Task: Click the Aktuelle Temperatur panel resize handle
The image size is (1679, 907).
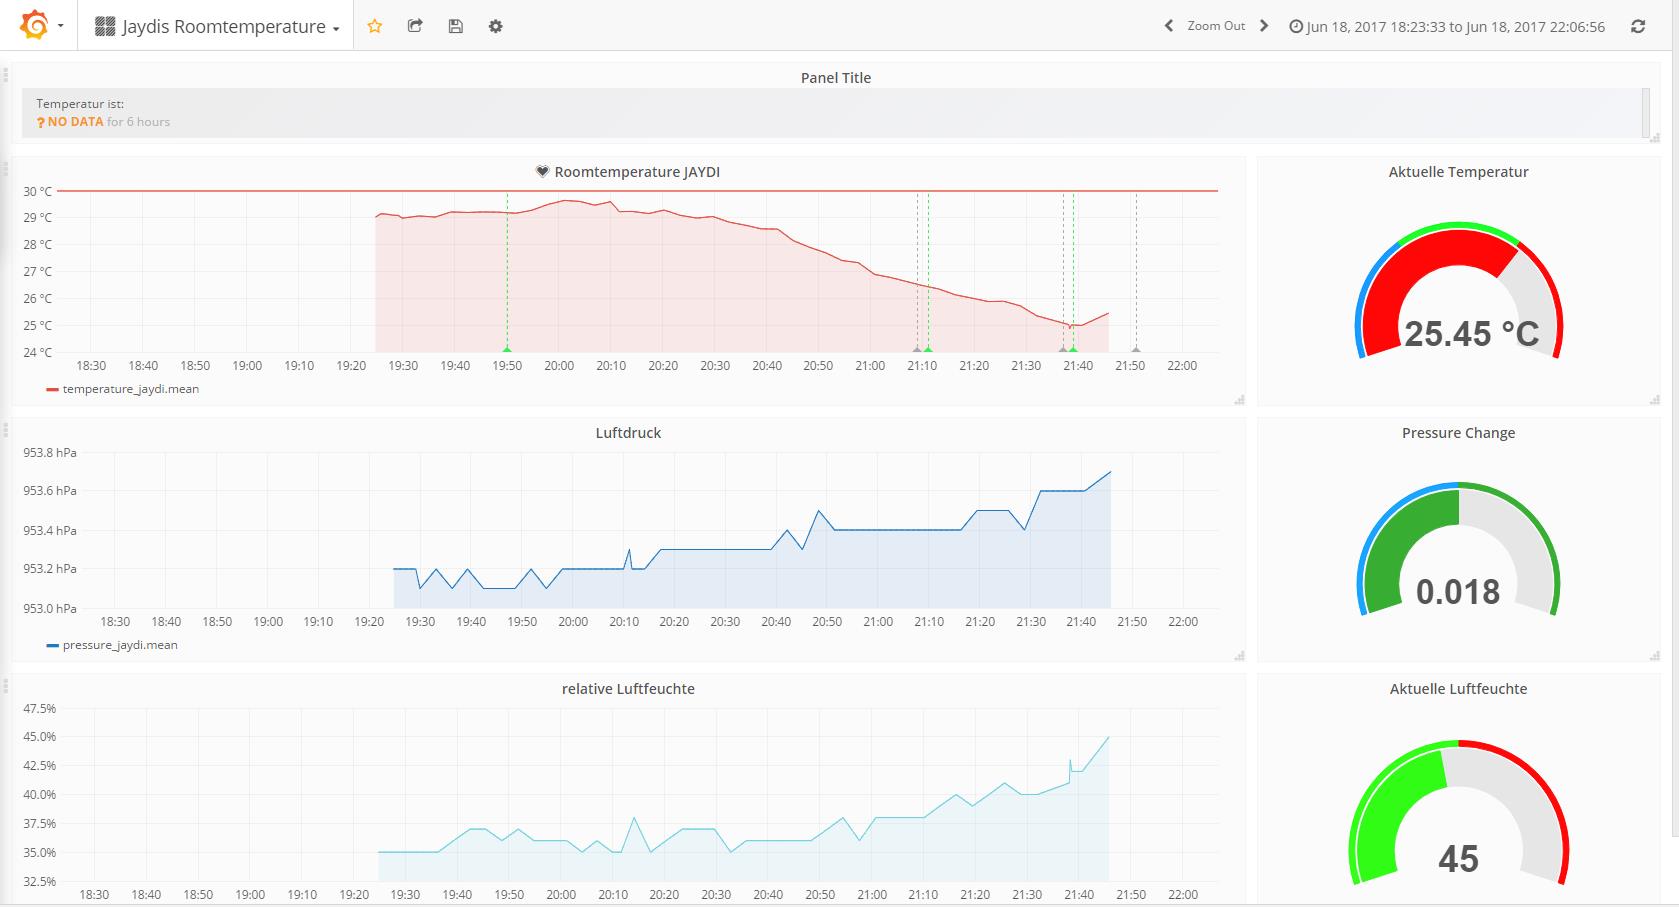Action: click(x=1654, y=400)
